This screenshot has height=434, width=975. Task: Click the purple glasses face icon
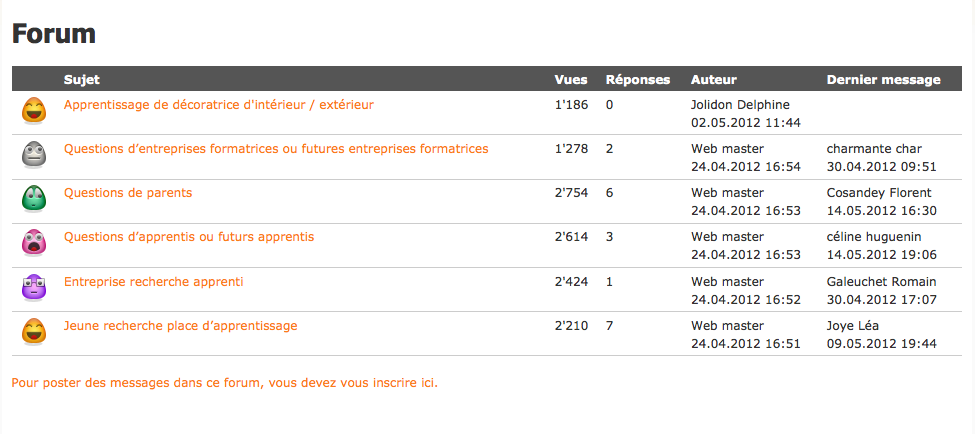[x=34, y=288]
